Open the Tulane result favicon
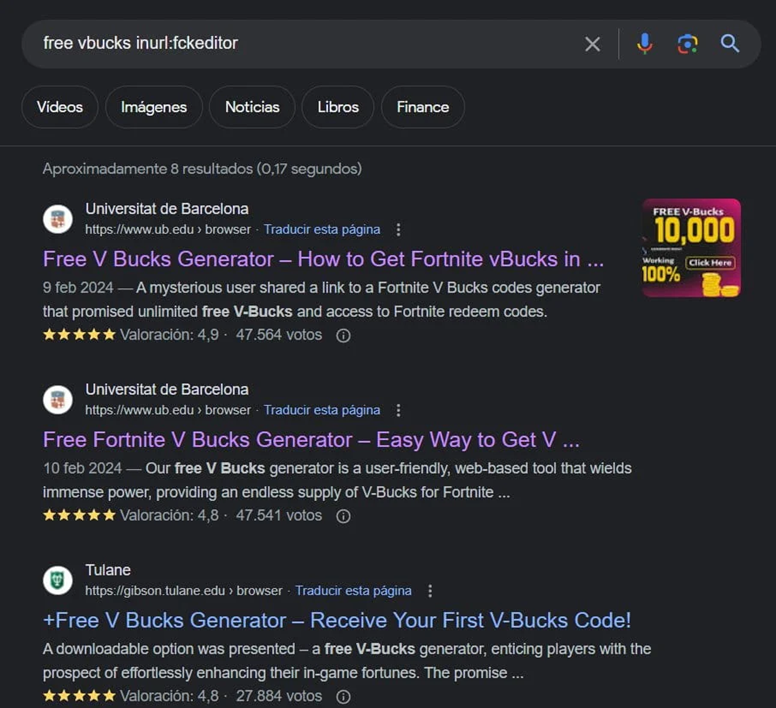Viewport: 776px width, 708px height. pos(58,580)
